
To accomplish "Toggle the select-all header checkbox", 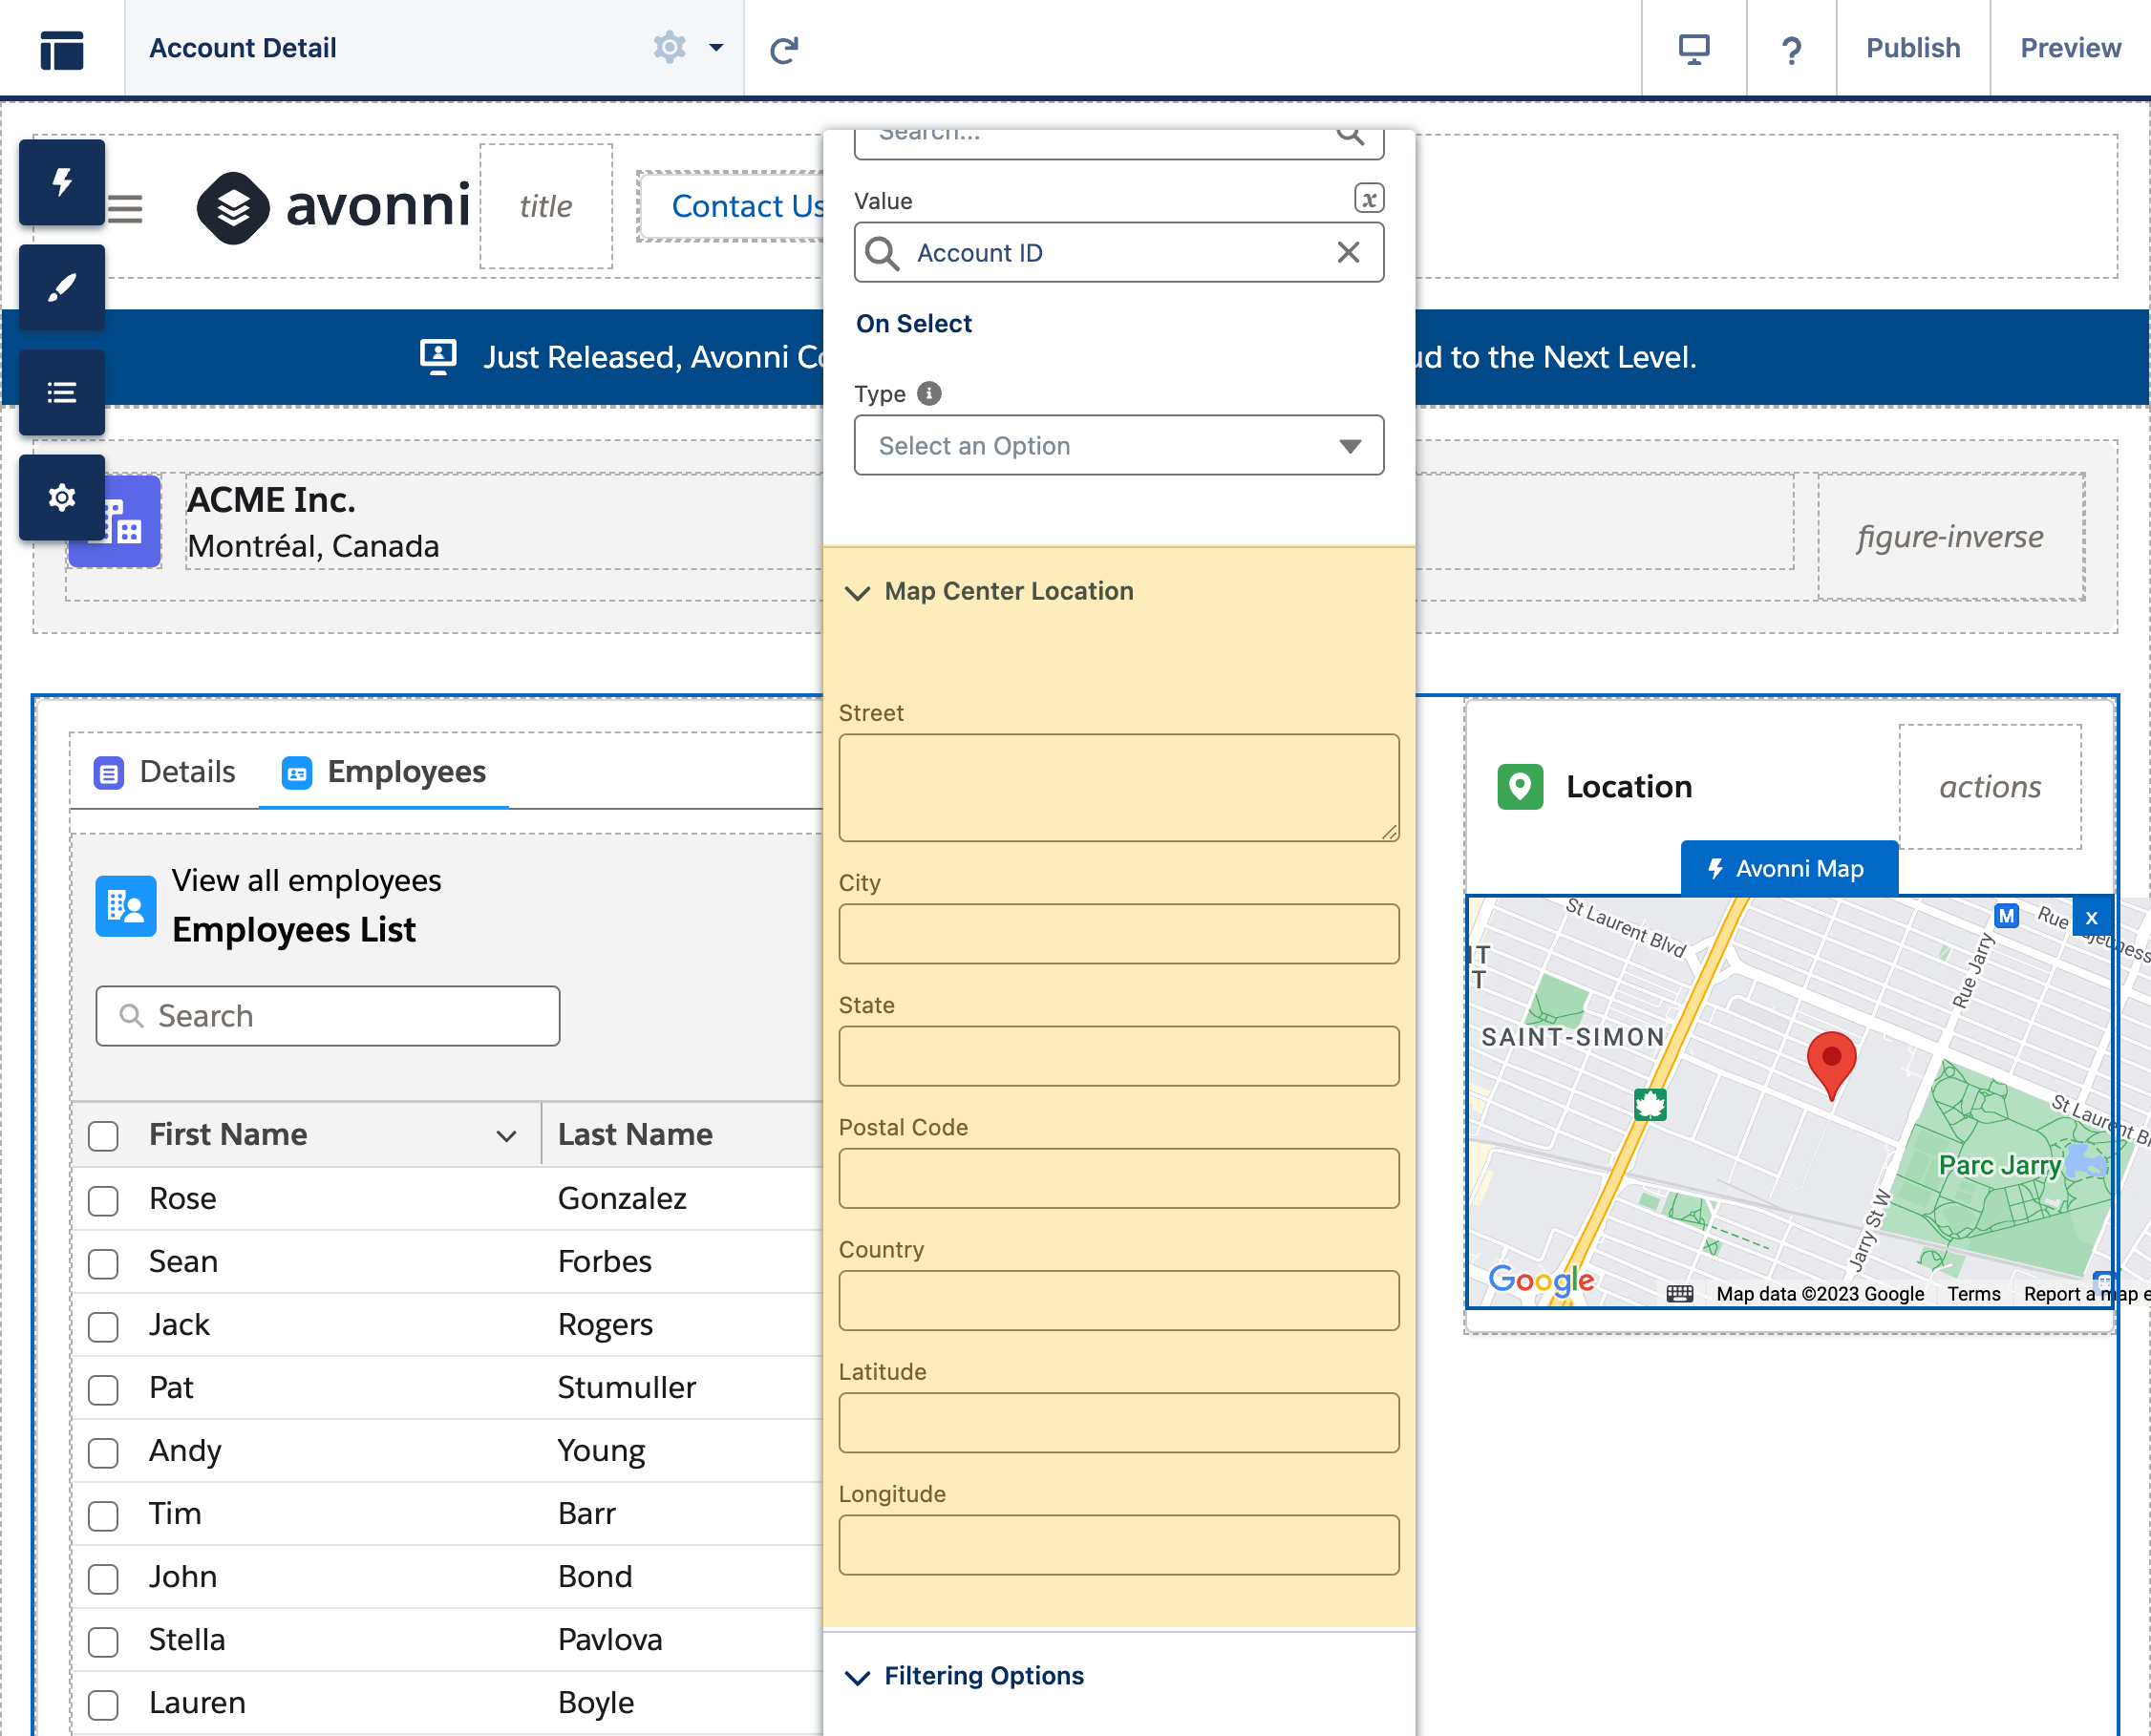I will [x=103, y=1136].
